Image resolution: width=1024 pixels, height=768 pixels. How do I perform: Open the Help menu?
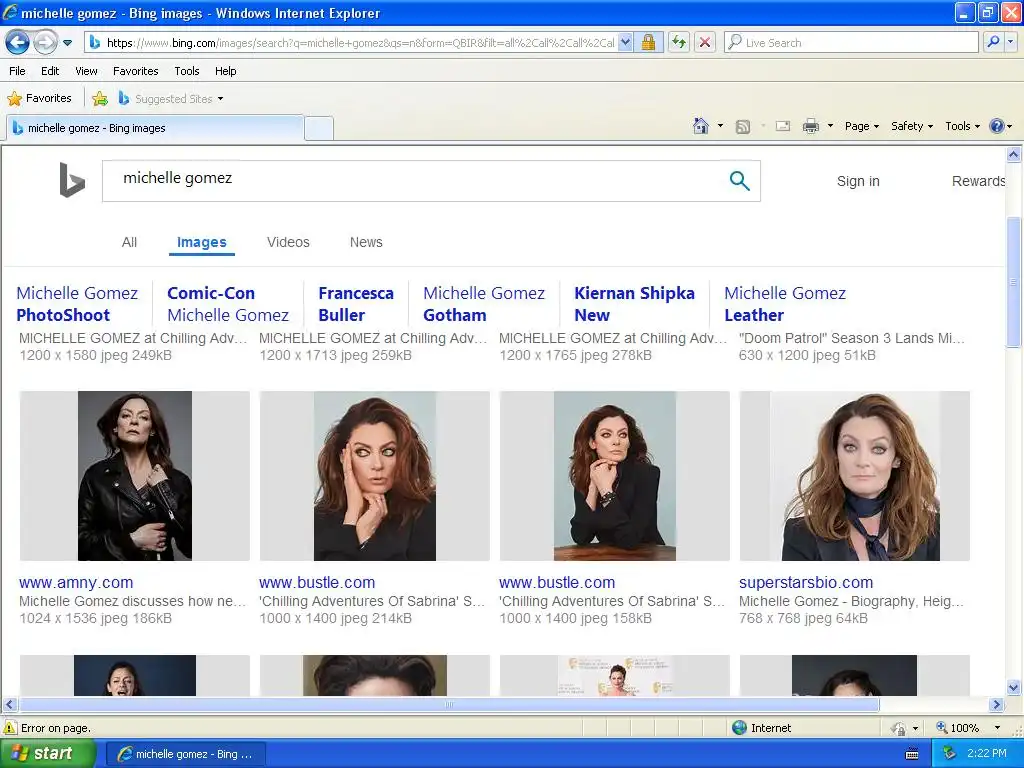(x=226, y=71)
